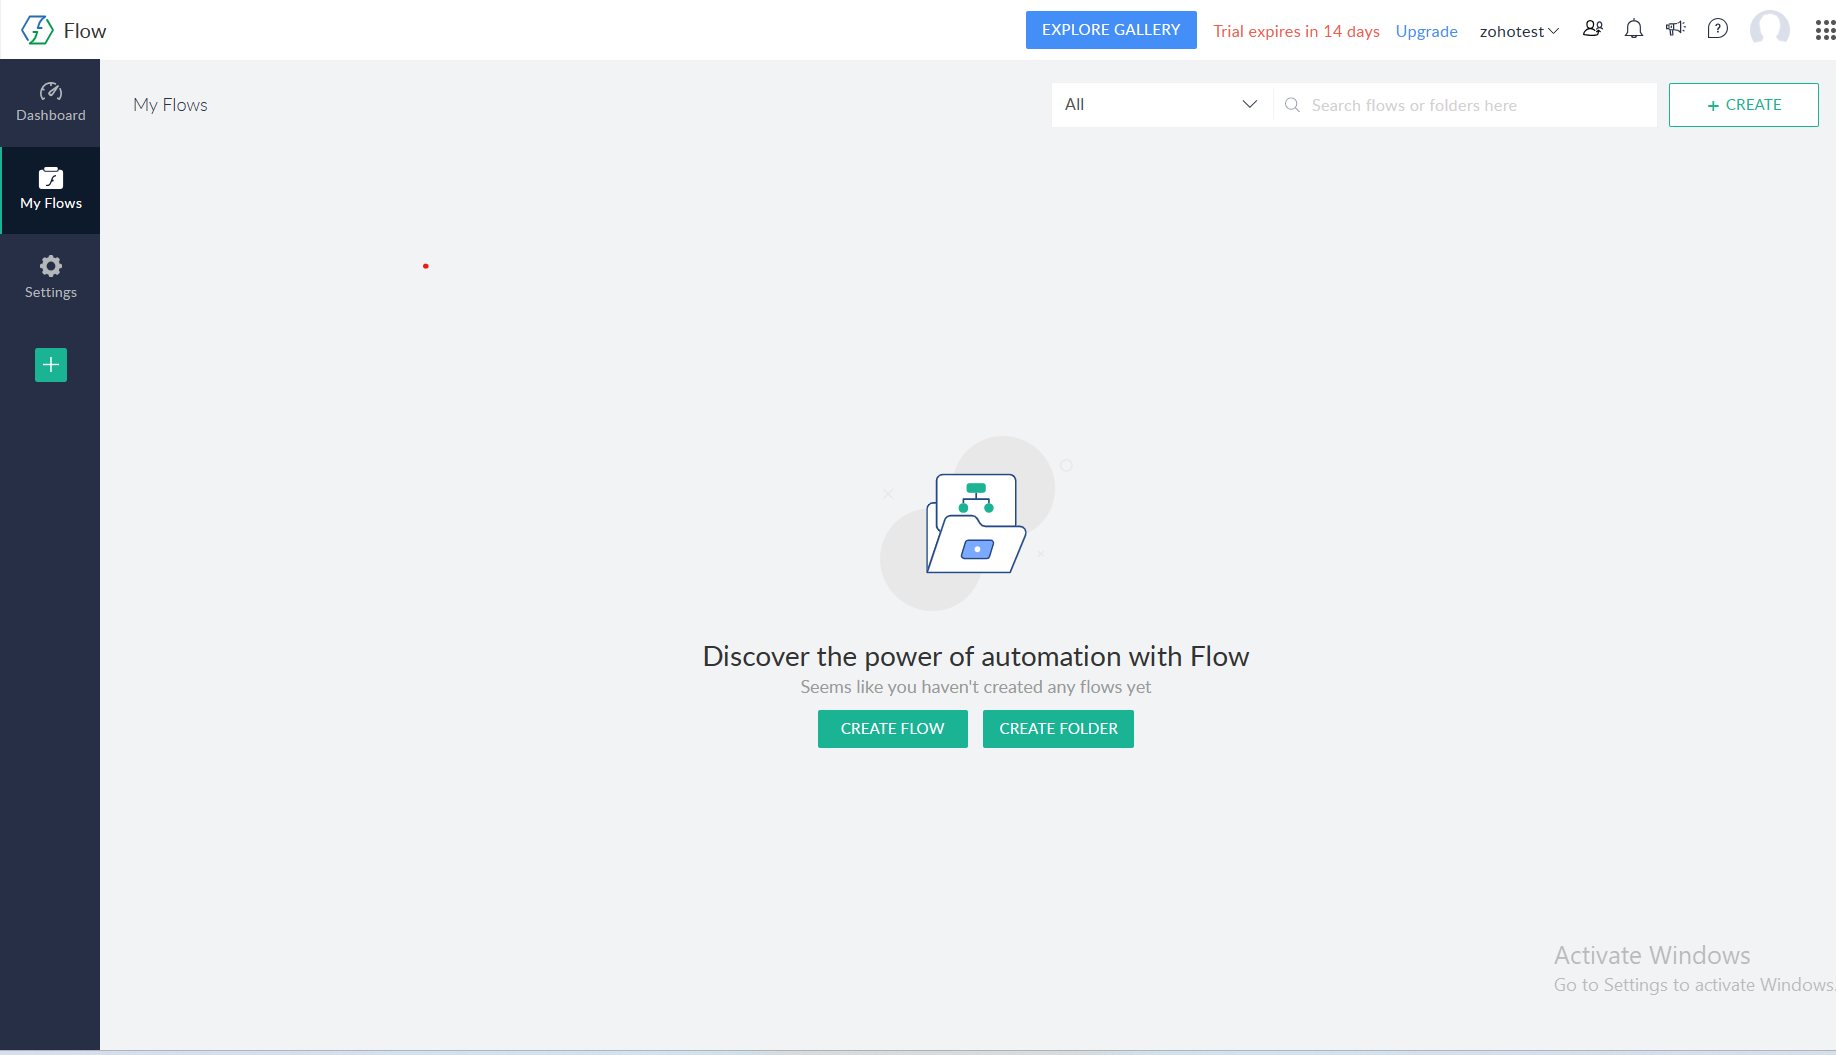Open the invite users icon
The height and width of the screenshot is (1055, 1836).
tap(1593, 29)
